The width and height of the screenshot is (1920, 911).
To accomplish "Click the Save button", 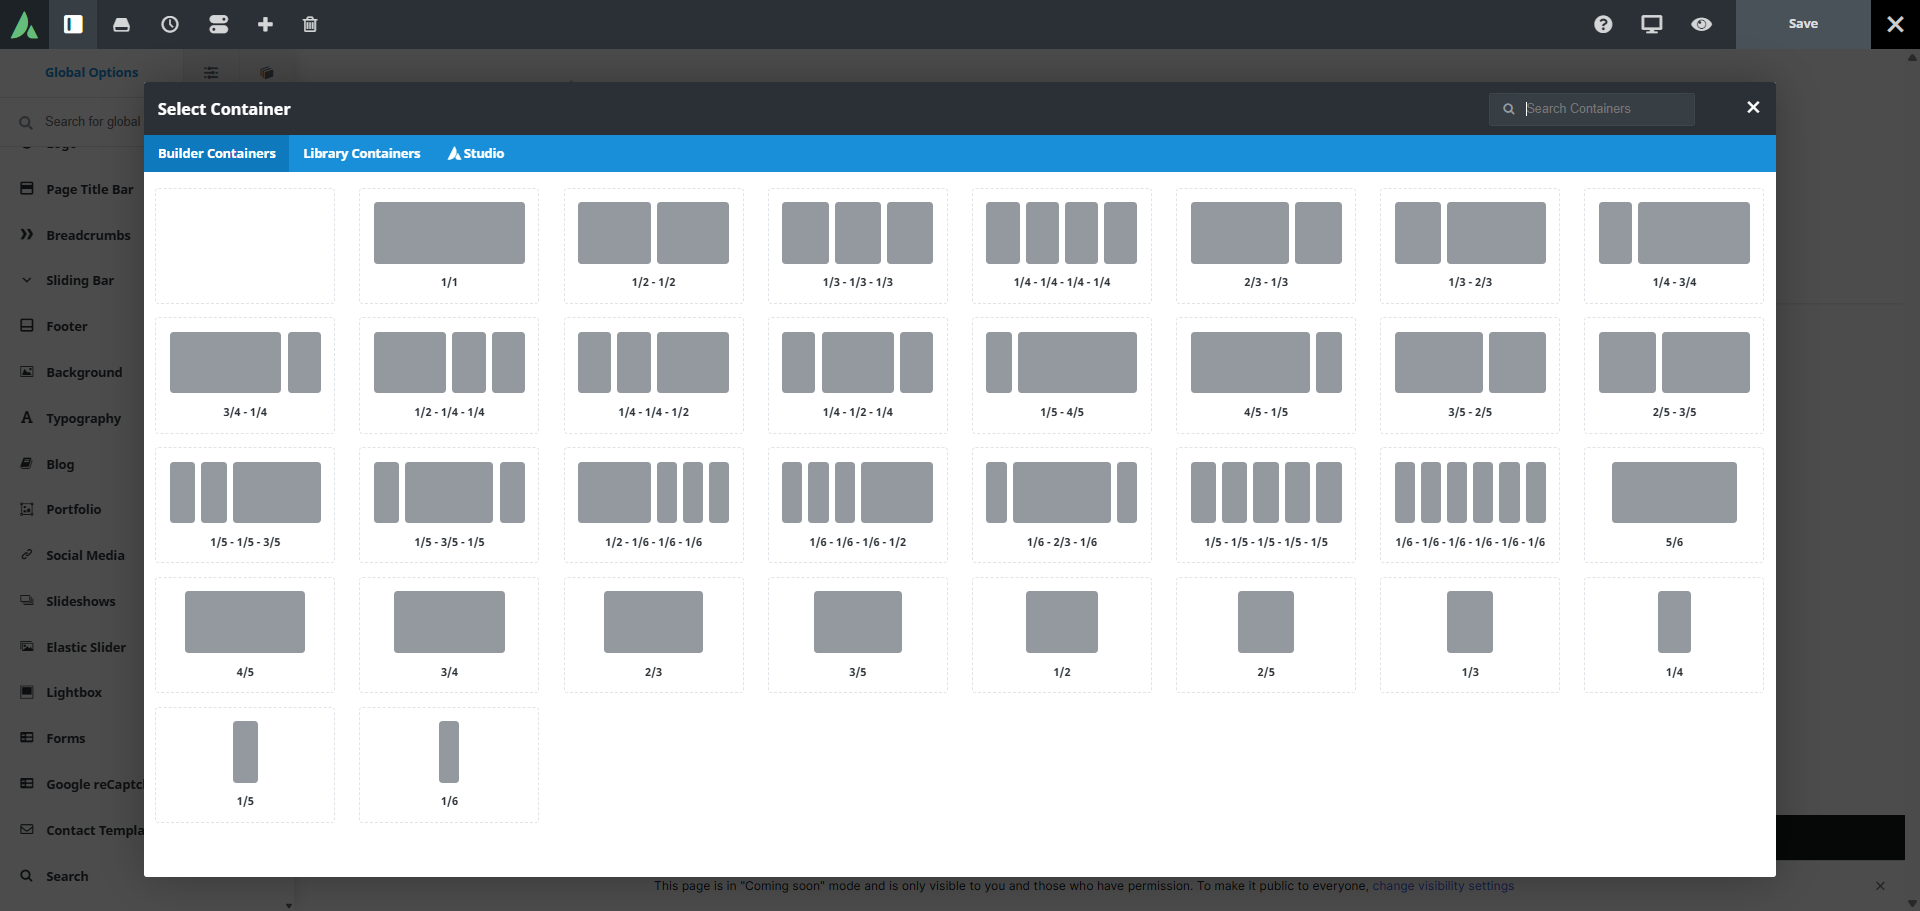I will pyautogui.click(x=1802, y=24).
